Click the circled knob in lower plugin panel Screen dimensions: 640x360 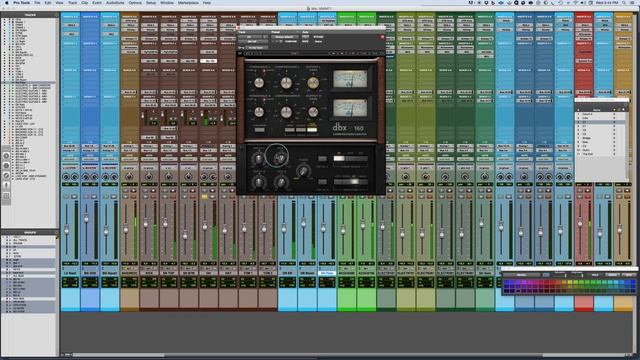280,158
